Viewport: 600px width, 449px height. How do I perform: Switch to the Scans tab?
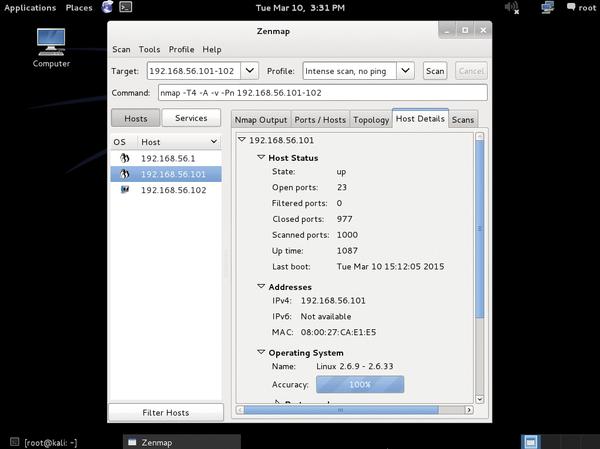click(x=463, y=120)
